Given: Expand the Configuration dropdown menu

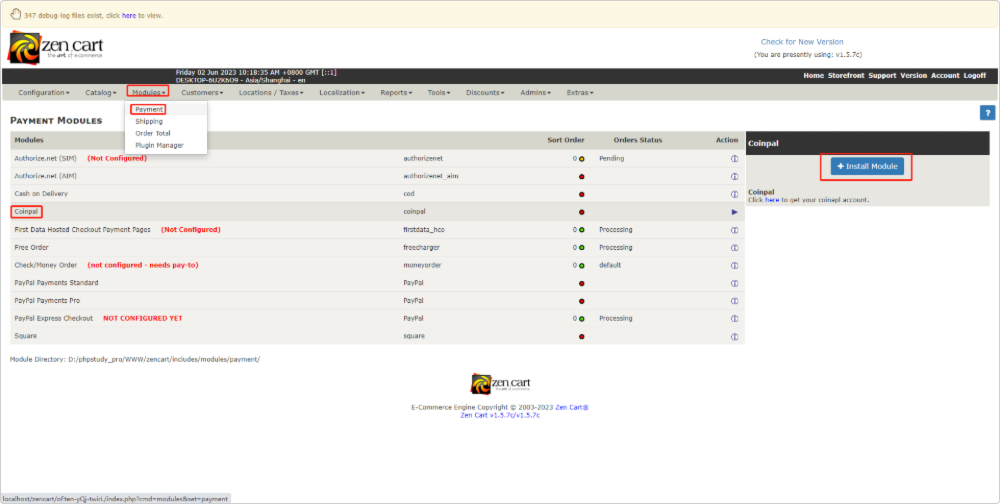Looking at the screenshot, I should 44,92.
